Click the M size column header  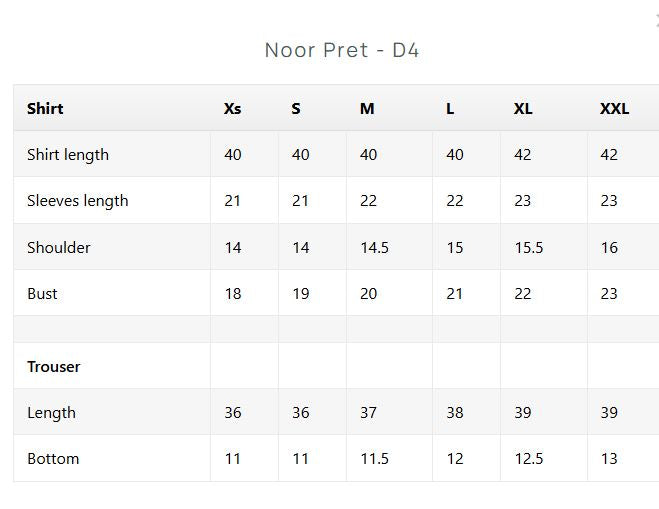(x=367, y=109)
